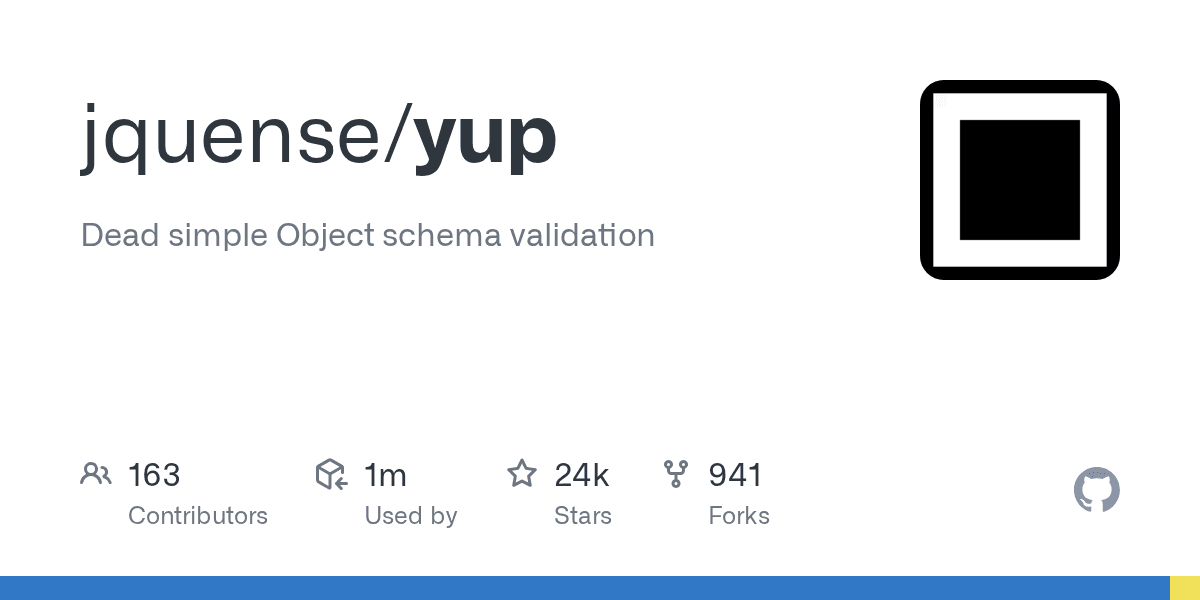Click the black square yup avatar
1200x600 pixels.
click(x=1019, y=180)
